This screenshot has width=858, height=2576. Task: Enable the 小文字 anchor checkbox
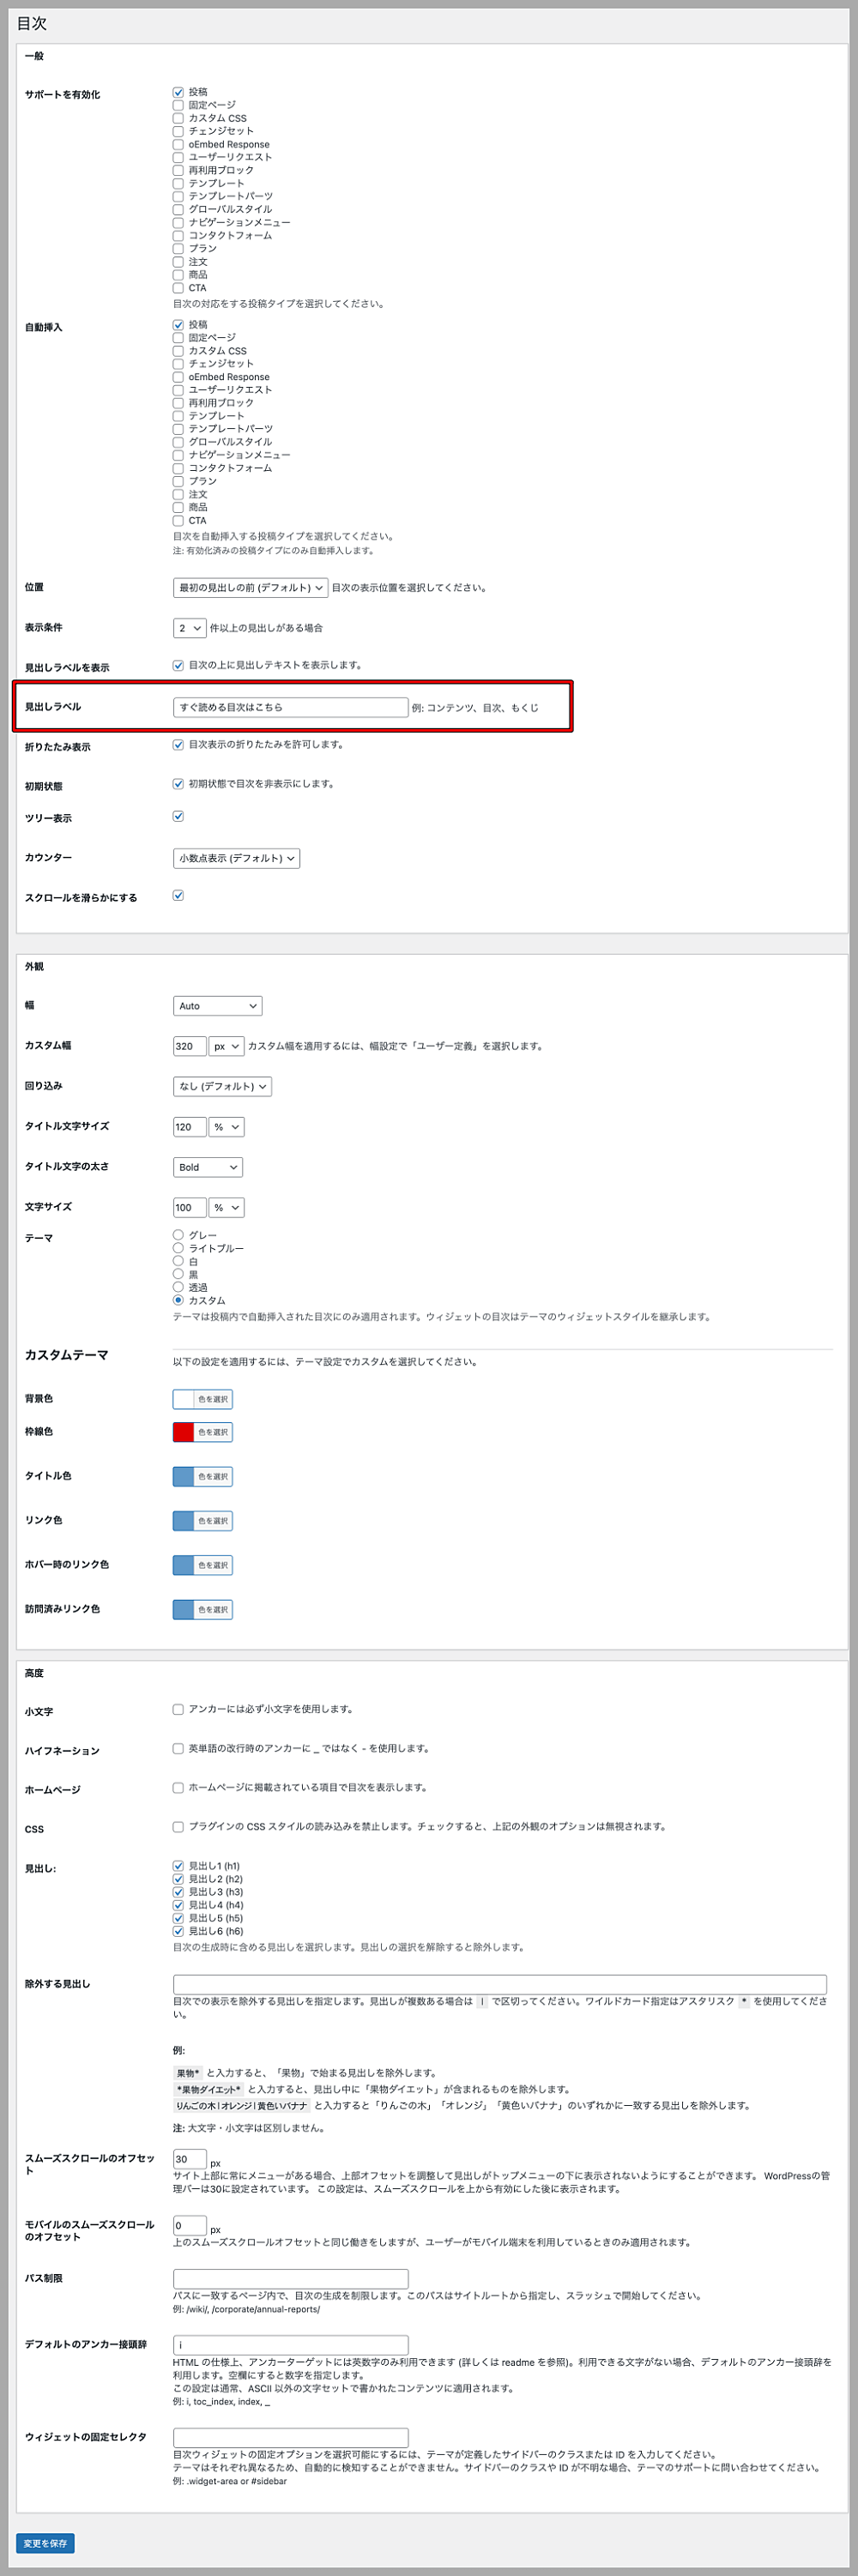click(x=178, y=1709)
